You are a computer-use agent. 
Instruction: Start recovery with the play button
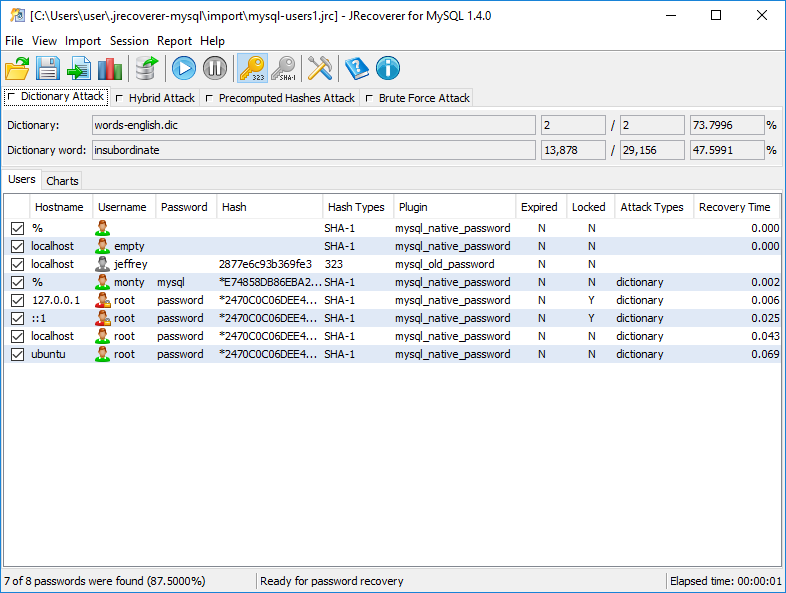tap(183, 68)
